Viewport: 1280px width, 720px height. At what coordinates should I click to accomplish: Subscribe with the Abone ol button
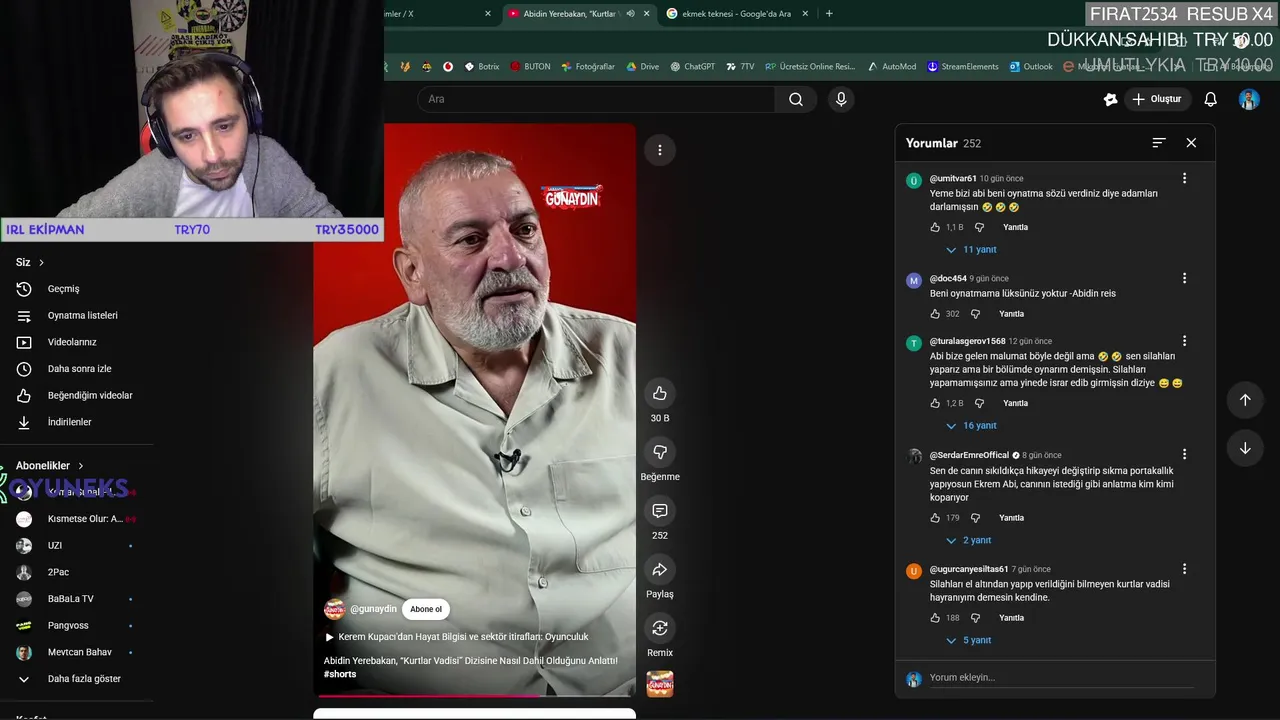[426, 609]
